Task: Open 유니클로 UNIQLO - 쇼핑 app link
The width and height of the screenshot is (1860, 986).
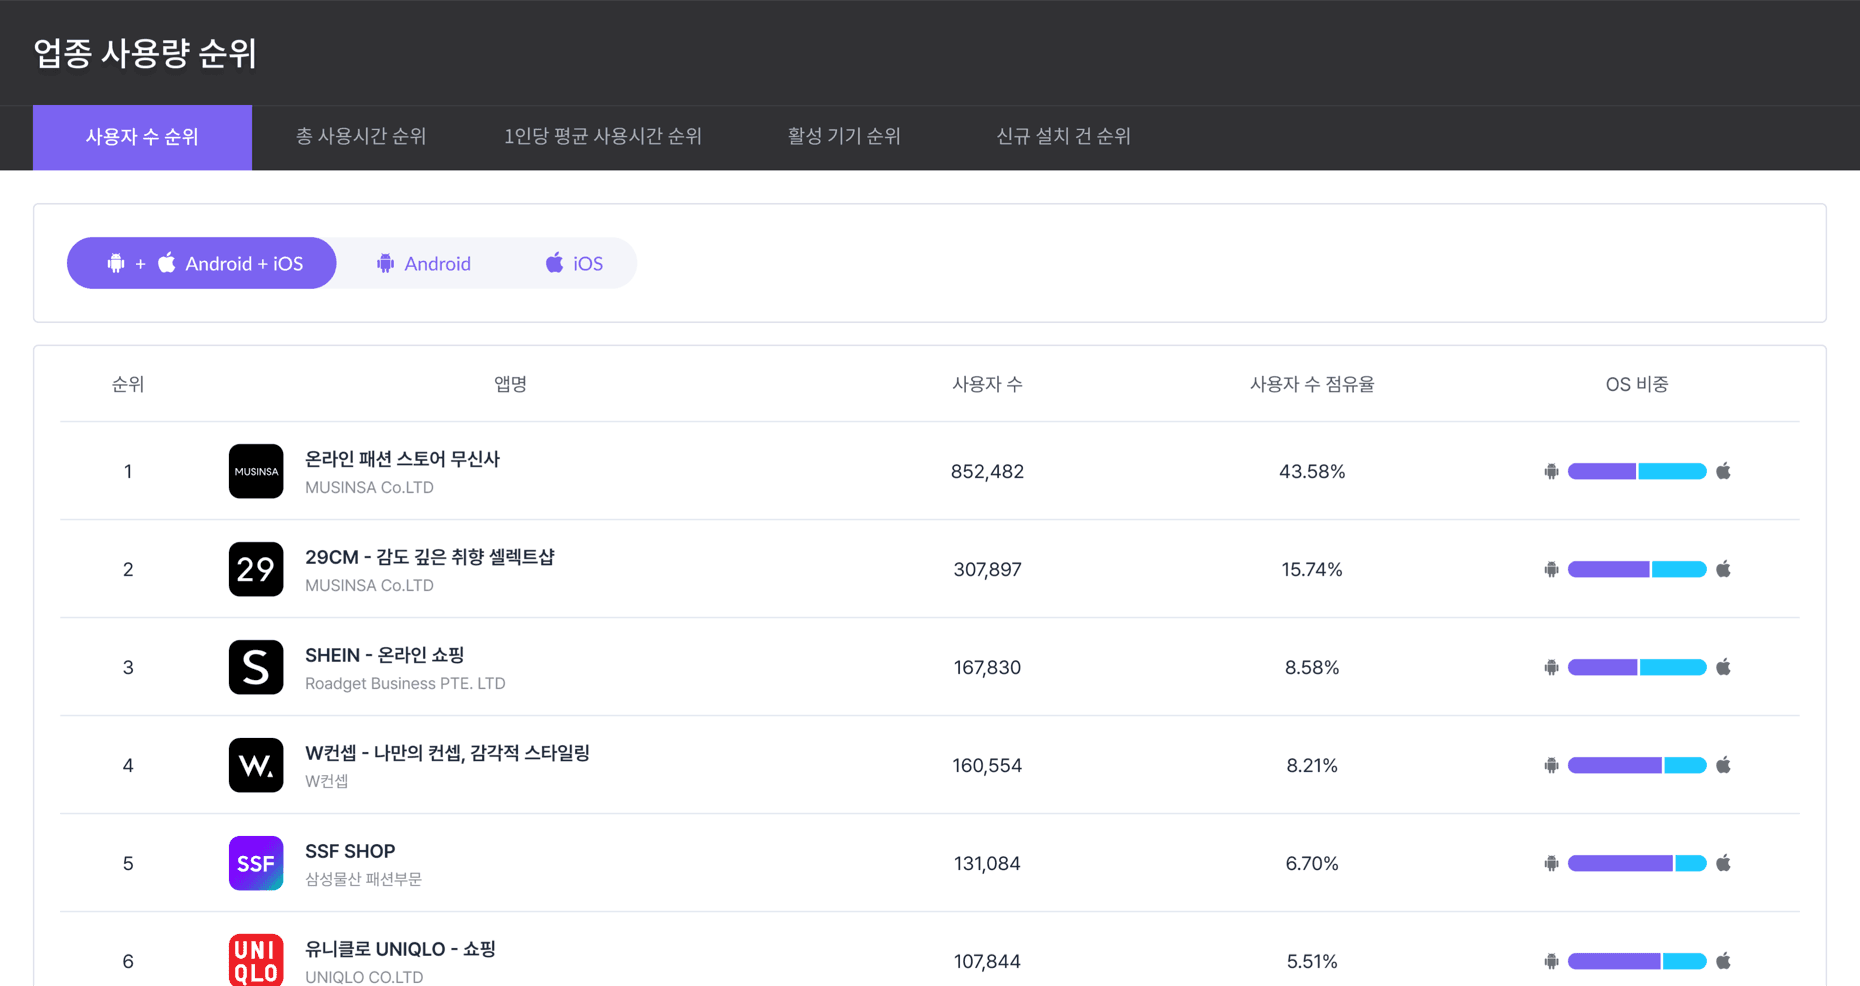Action: coord(400,949)
